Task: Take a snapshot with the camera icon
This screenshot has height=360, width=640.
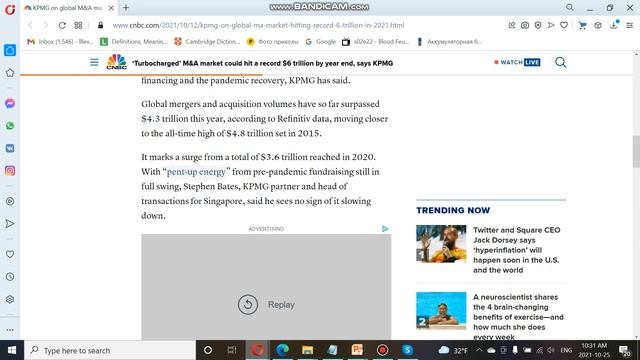Action: (x=525, y=25)
